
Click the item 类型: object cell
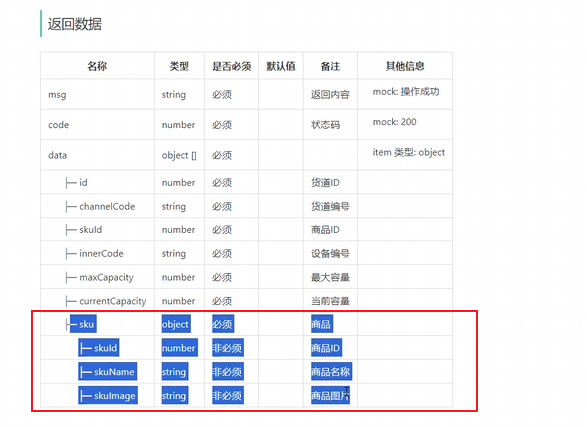click(408, 152)
